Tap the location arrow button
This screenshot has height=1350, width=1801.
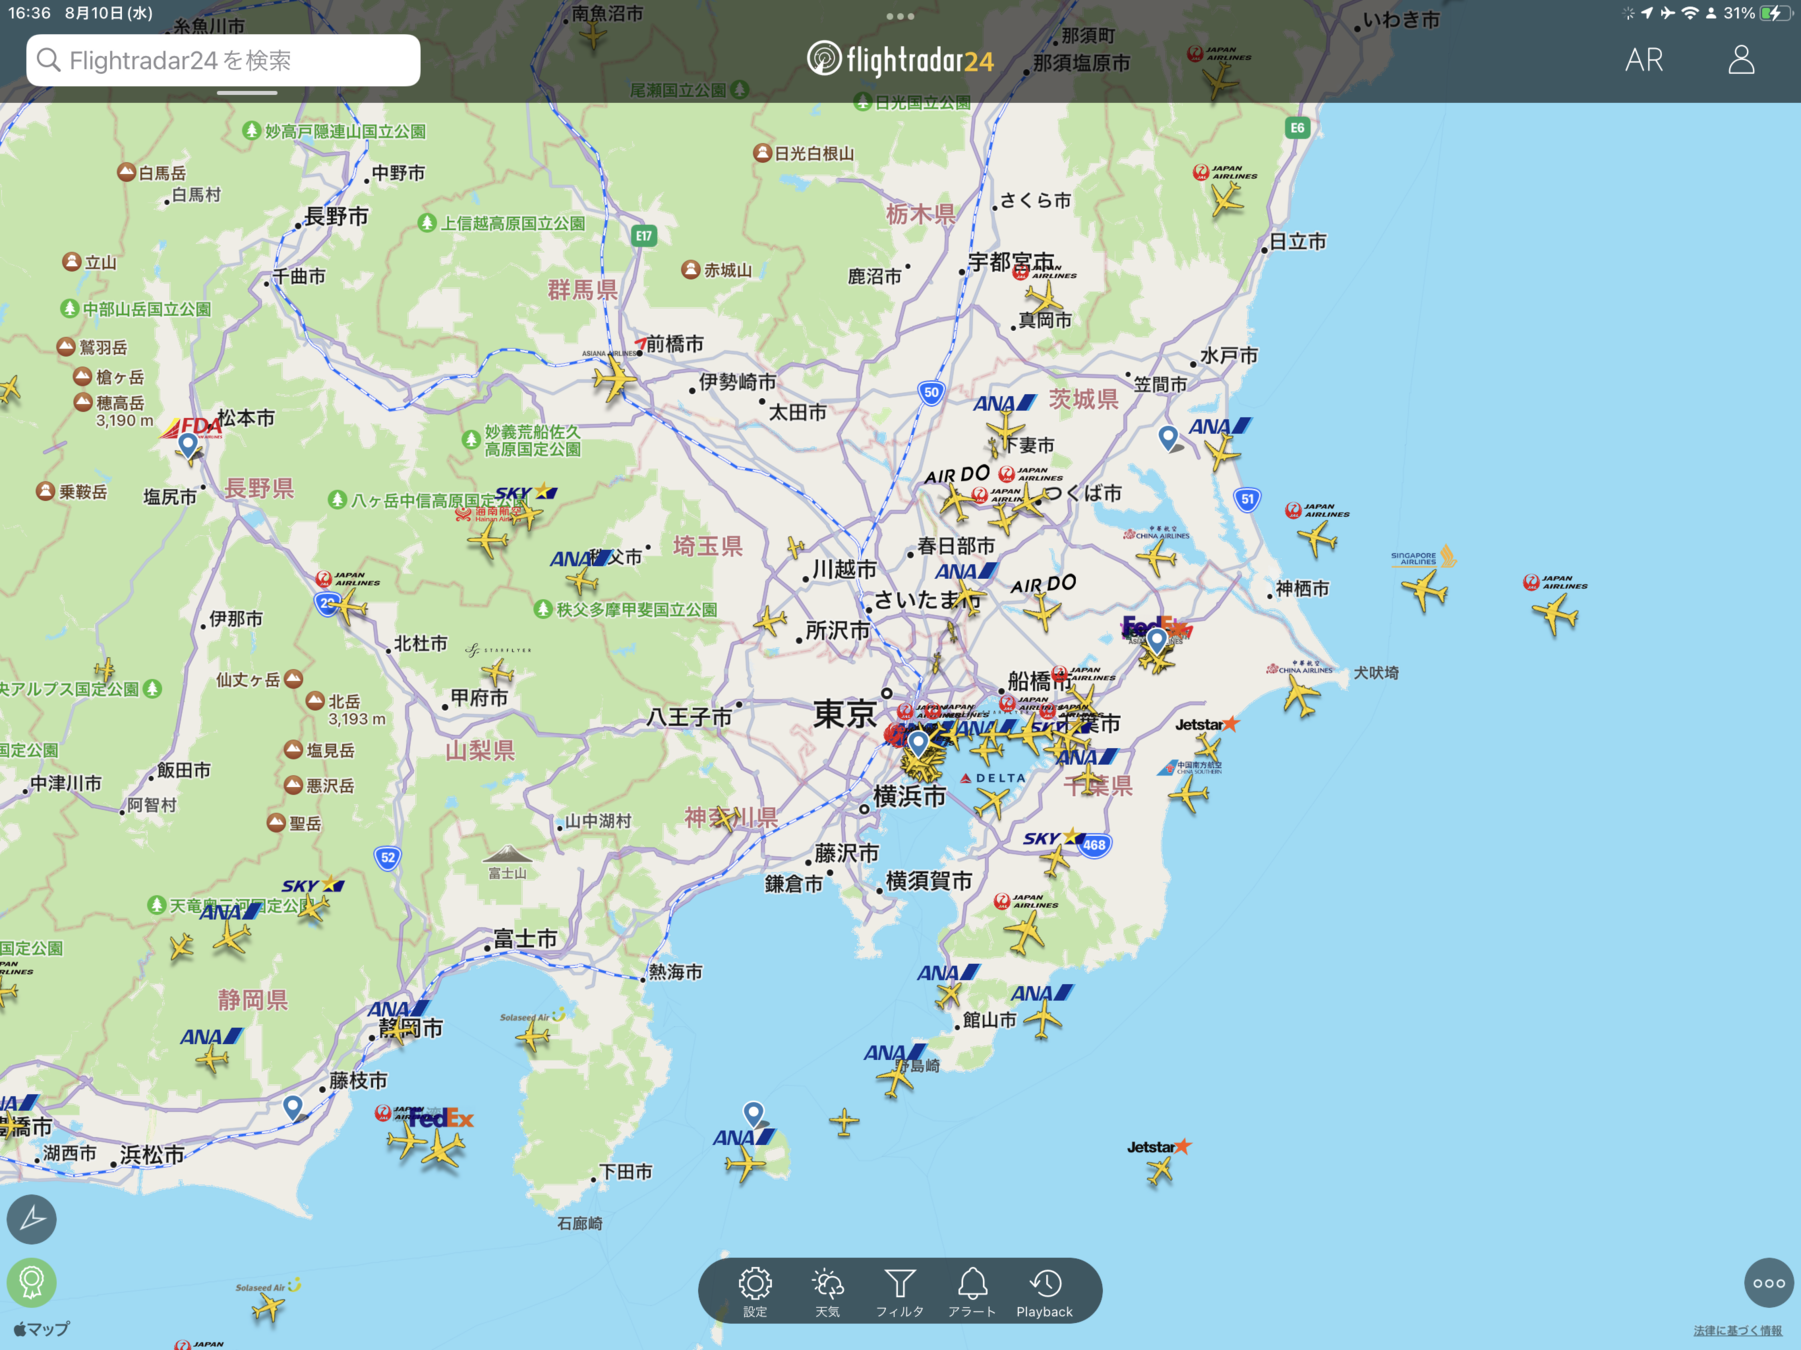pyautogui.click(x=32, y=1218)
